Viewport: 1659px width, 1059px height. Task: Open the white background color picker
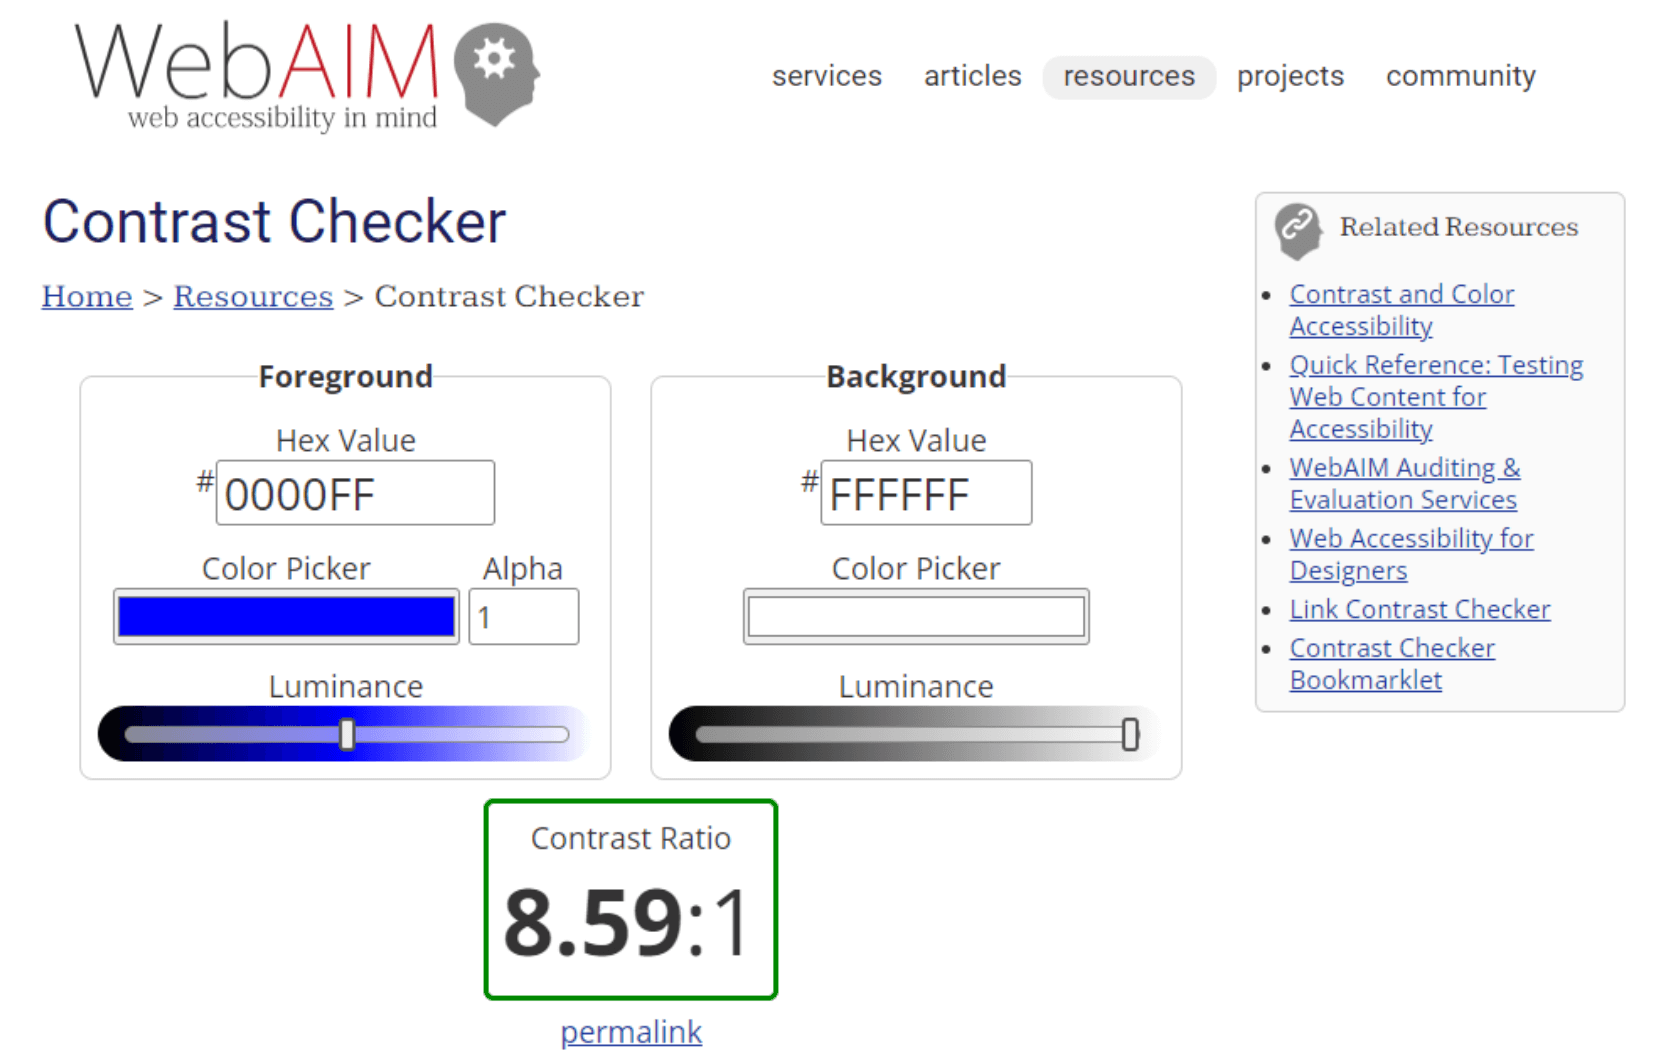[915, 617]
